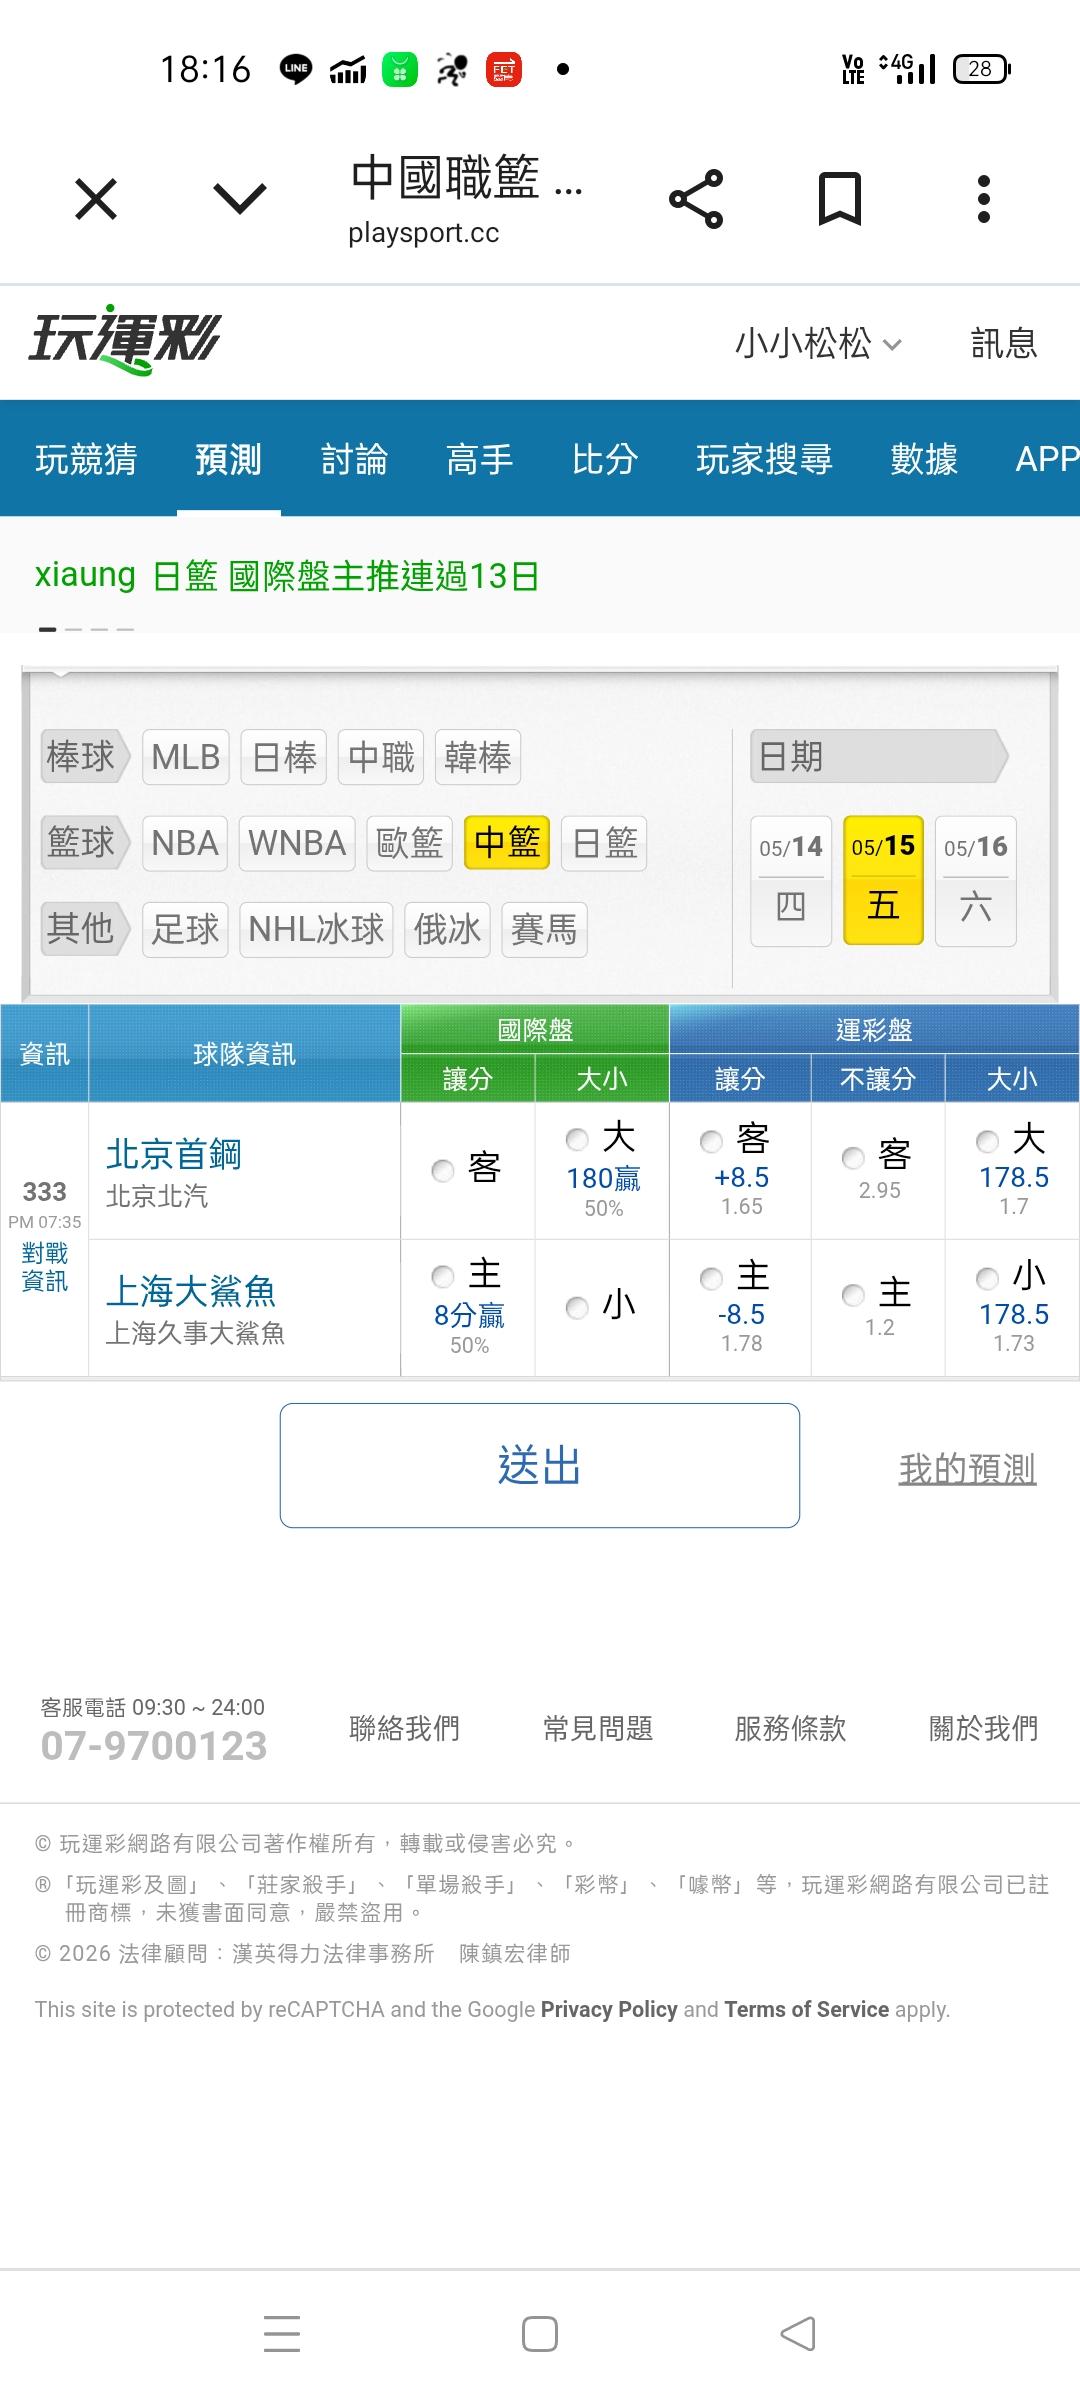Bookmark this page with the bookmark icon
The height and width of the screenshot is (2400, 1080).
[840, 199]
